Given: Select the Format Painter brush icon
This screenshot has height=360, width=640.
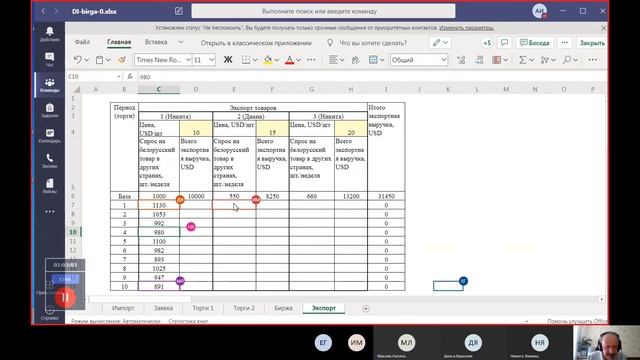Looking at the screenshot, I should pos(122,60).
